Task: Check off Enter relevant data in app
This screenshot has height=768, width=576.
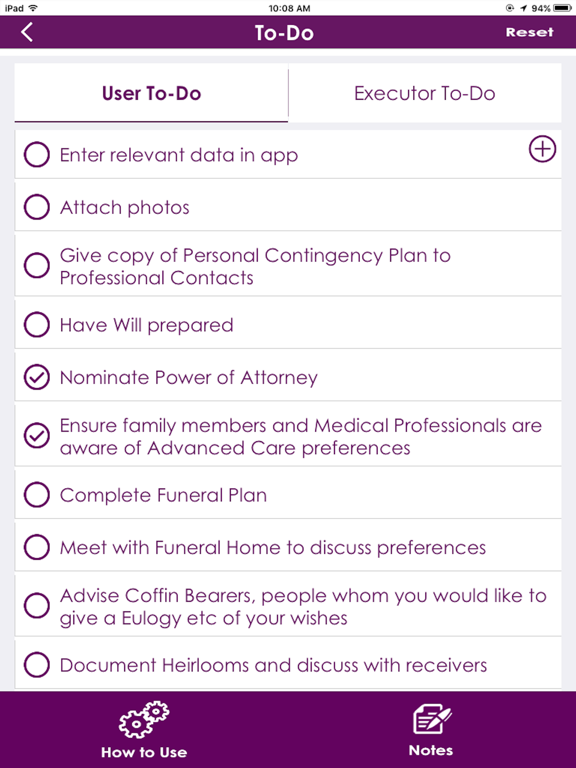Action: (x=37, y=155)
